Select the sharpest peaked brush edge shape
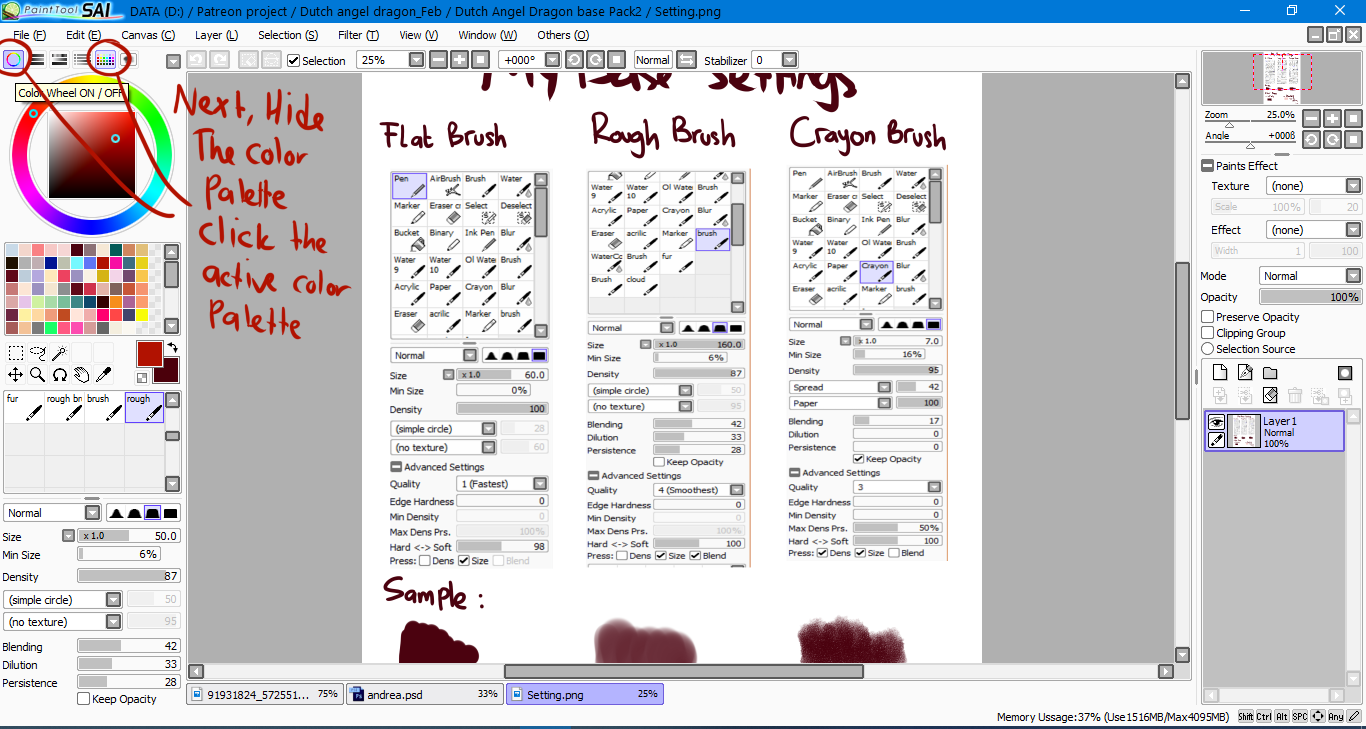 [x=117, y=513]
